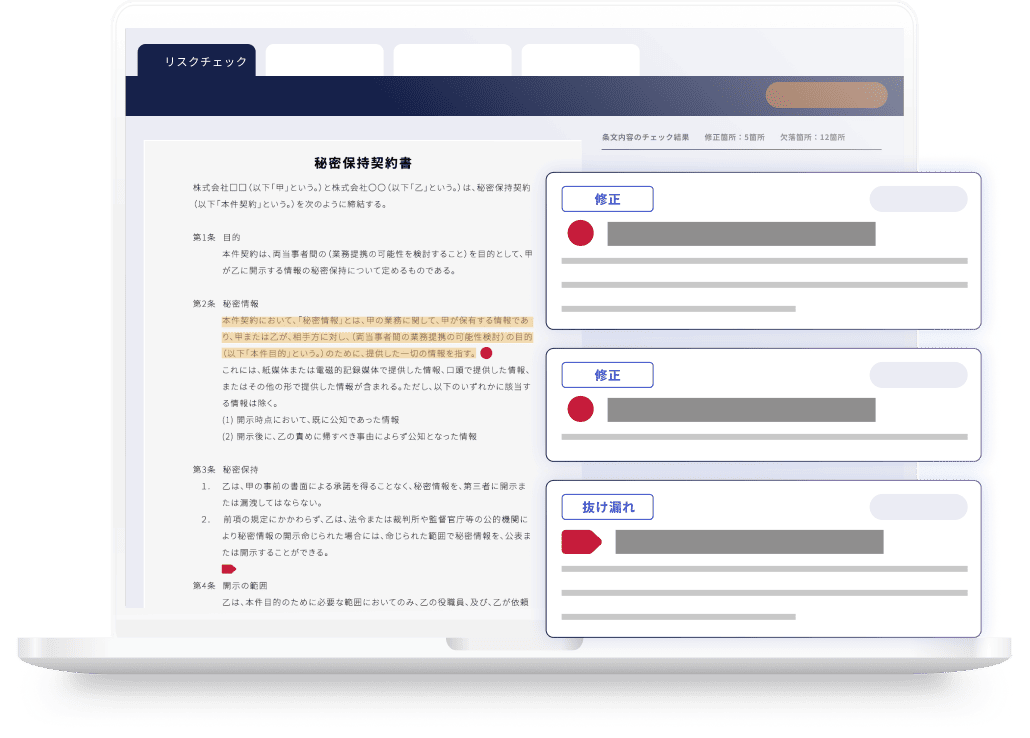Click the 秘密保持契約書 document title
1030x738 pixels.
[363, 163]
